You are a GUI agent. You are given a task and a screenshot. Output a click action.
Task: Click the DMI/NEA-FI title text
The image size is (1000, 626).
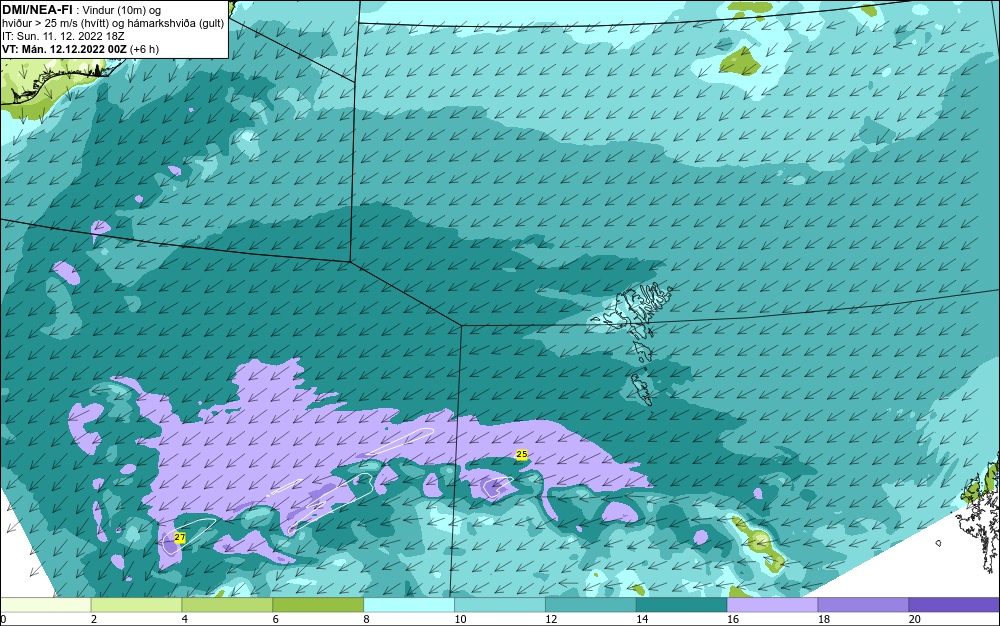click(x=36, y=9)
